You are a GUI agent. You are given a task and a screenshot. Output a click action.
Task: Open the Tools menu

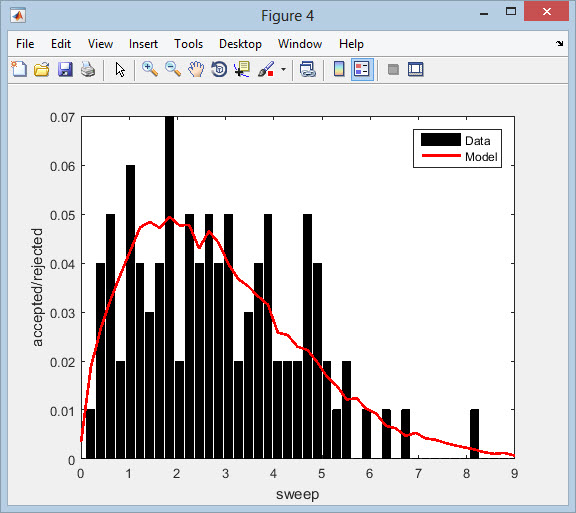point(188,44)
